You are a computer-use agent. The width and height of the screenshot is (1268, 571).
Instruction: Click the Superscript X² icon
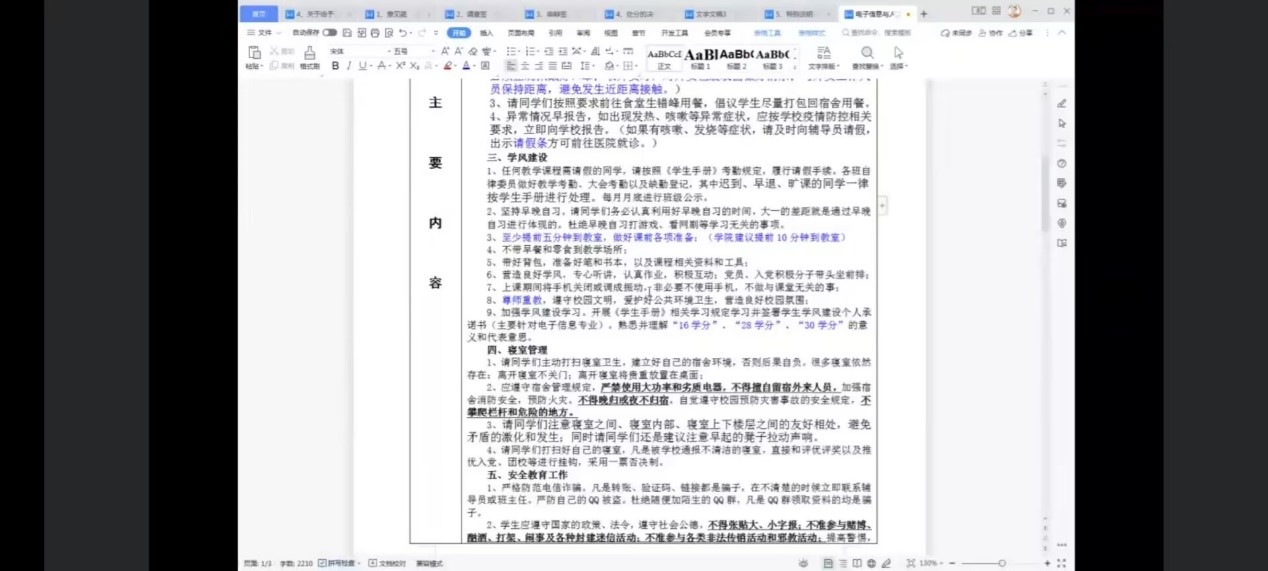pos(400,66)
